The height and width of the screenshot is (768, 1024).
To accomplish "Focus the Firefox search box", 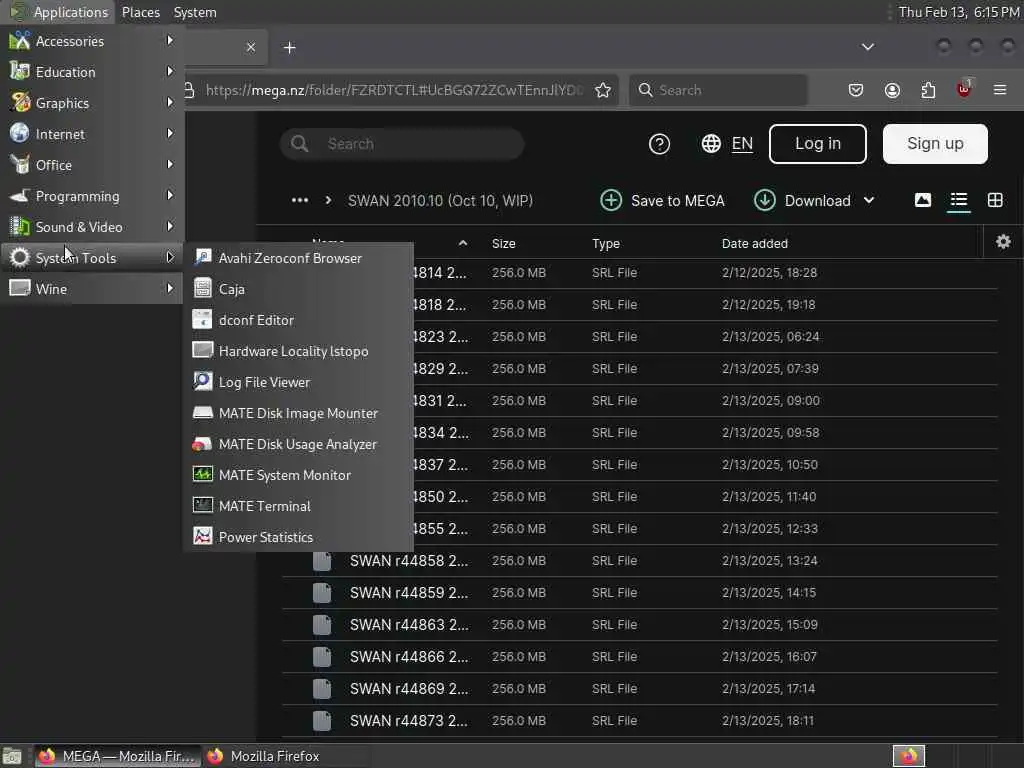I will tap(718, 90).
